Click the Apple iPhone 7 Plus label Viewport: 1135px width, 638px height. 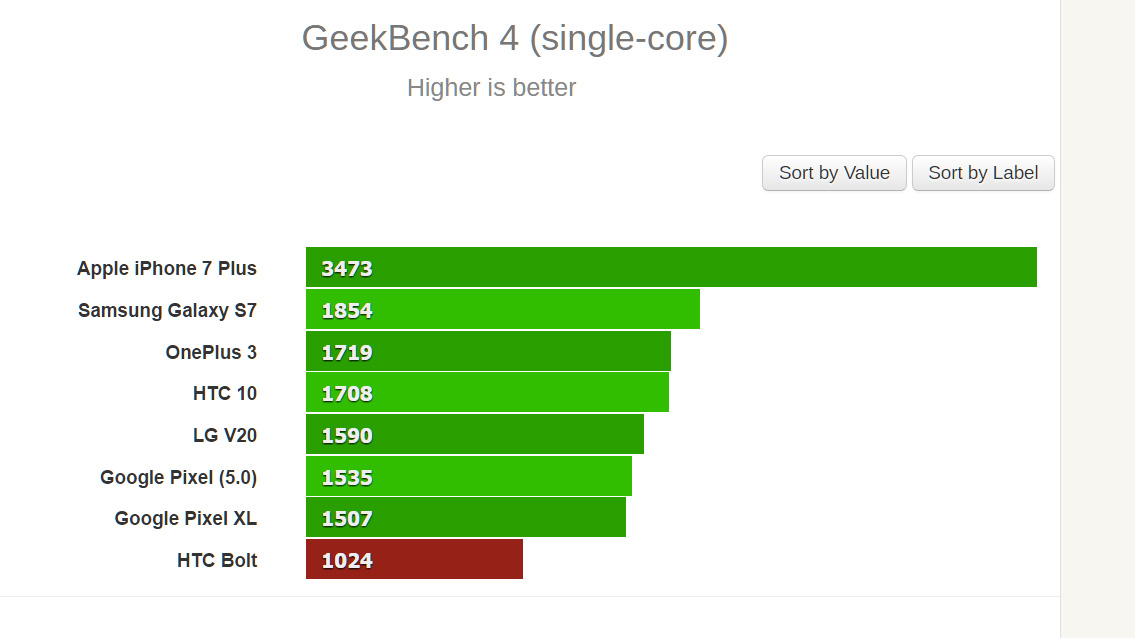point(167,268)
